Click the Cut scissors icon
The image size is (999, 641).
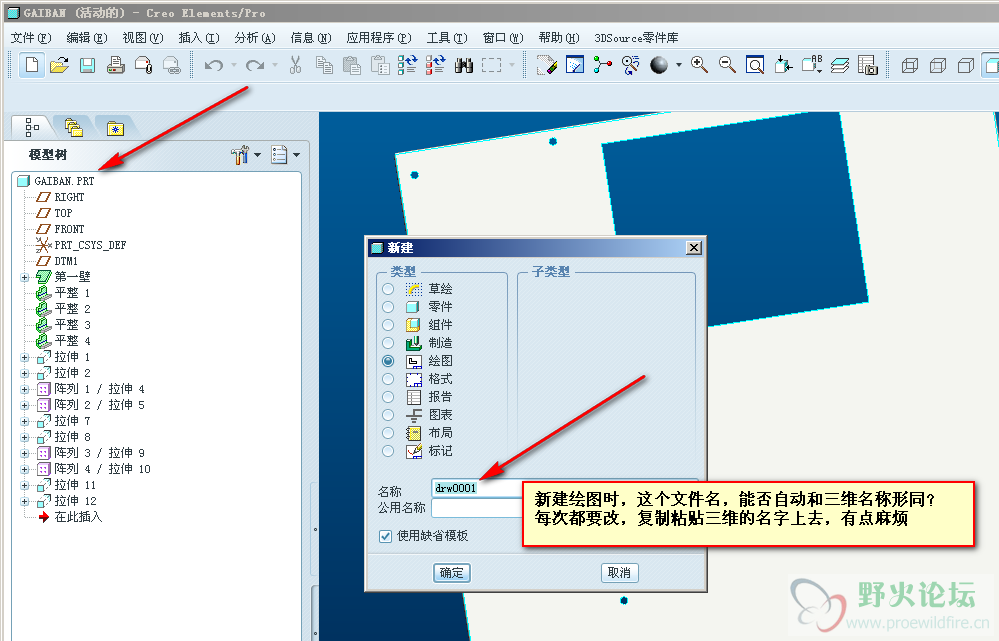point(295,65)
